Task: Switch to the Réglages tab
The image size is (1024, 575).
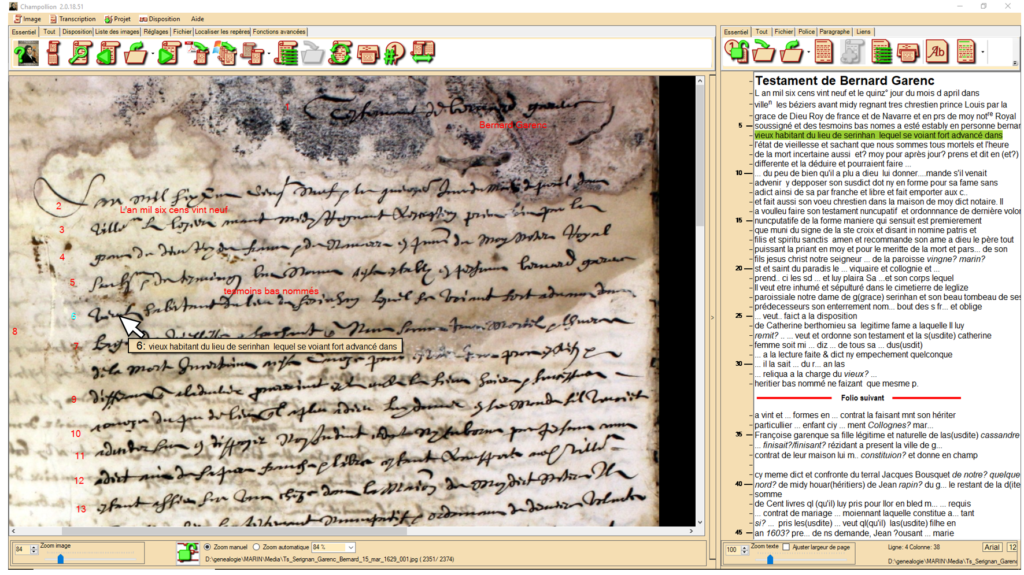Action: tap(155, 31)
